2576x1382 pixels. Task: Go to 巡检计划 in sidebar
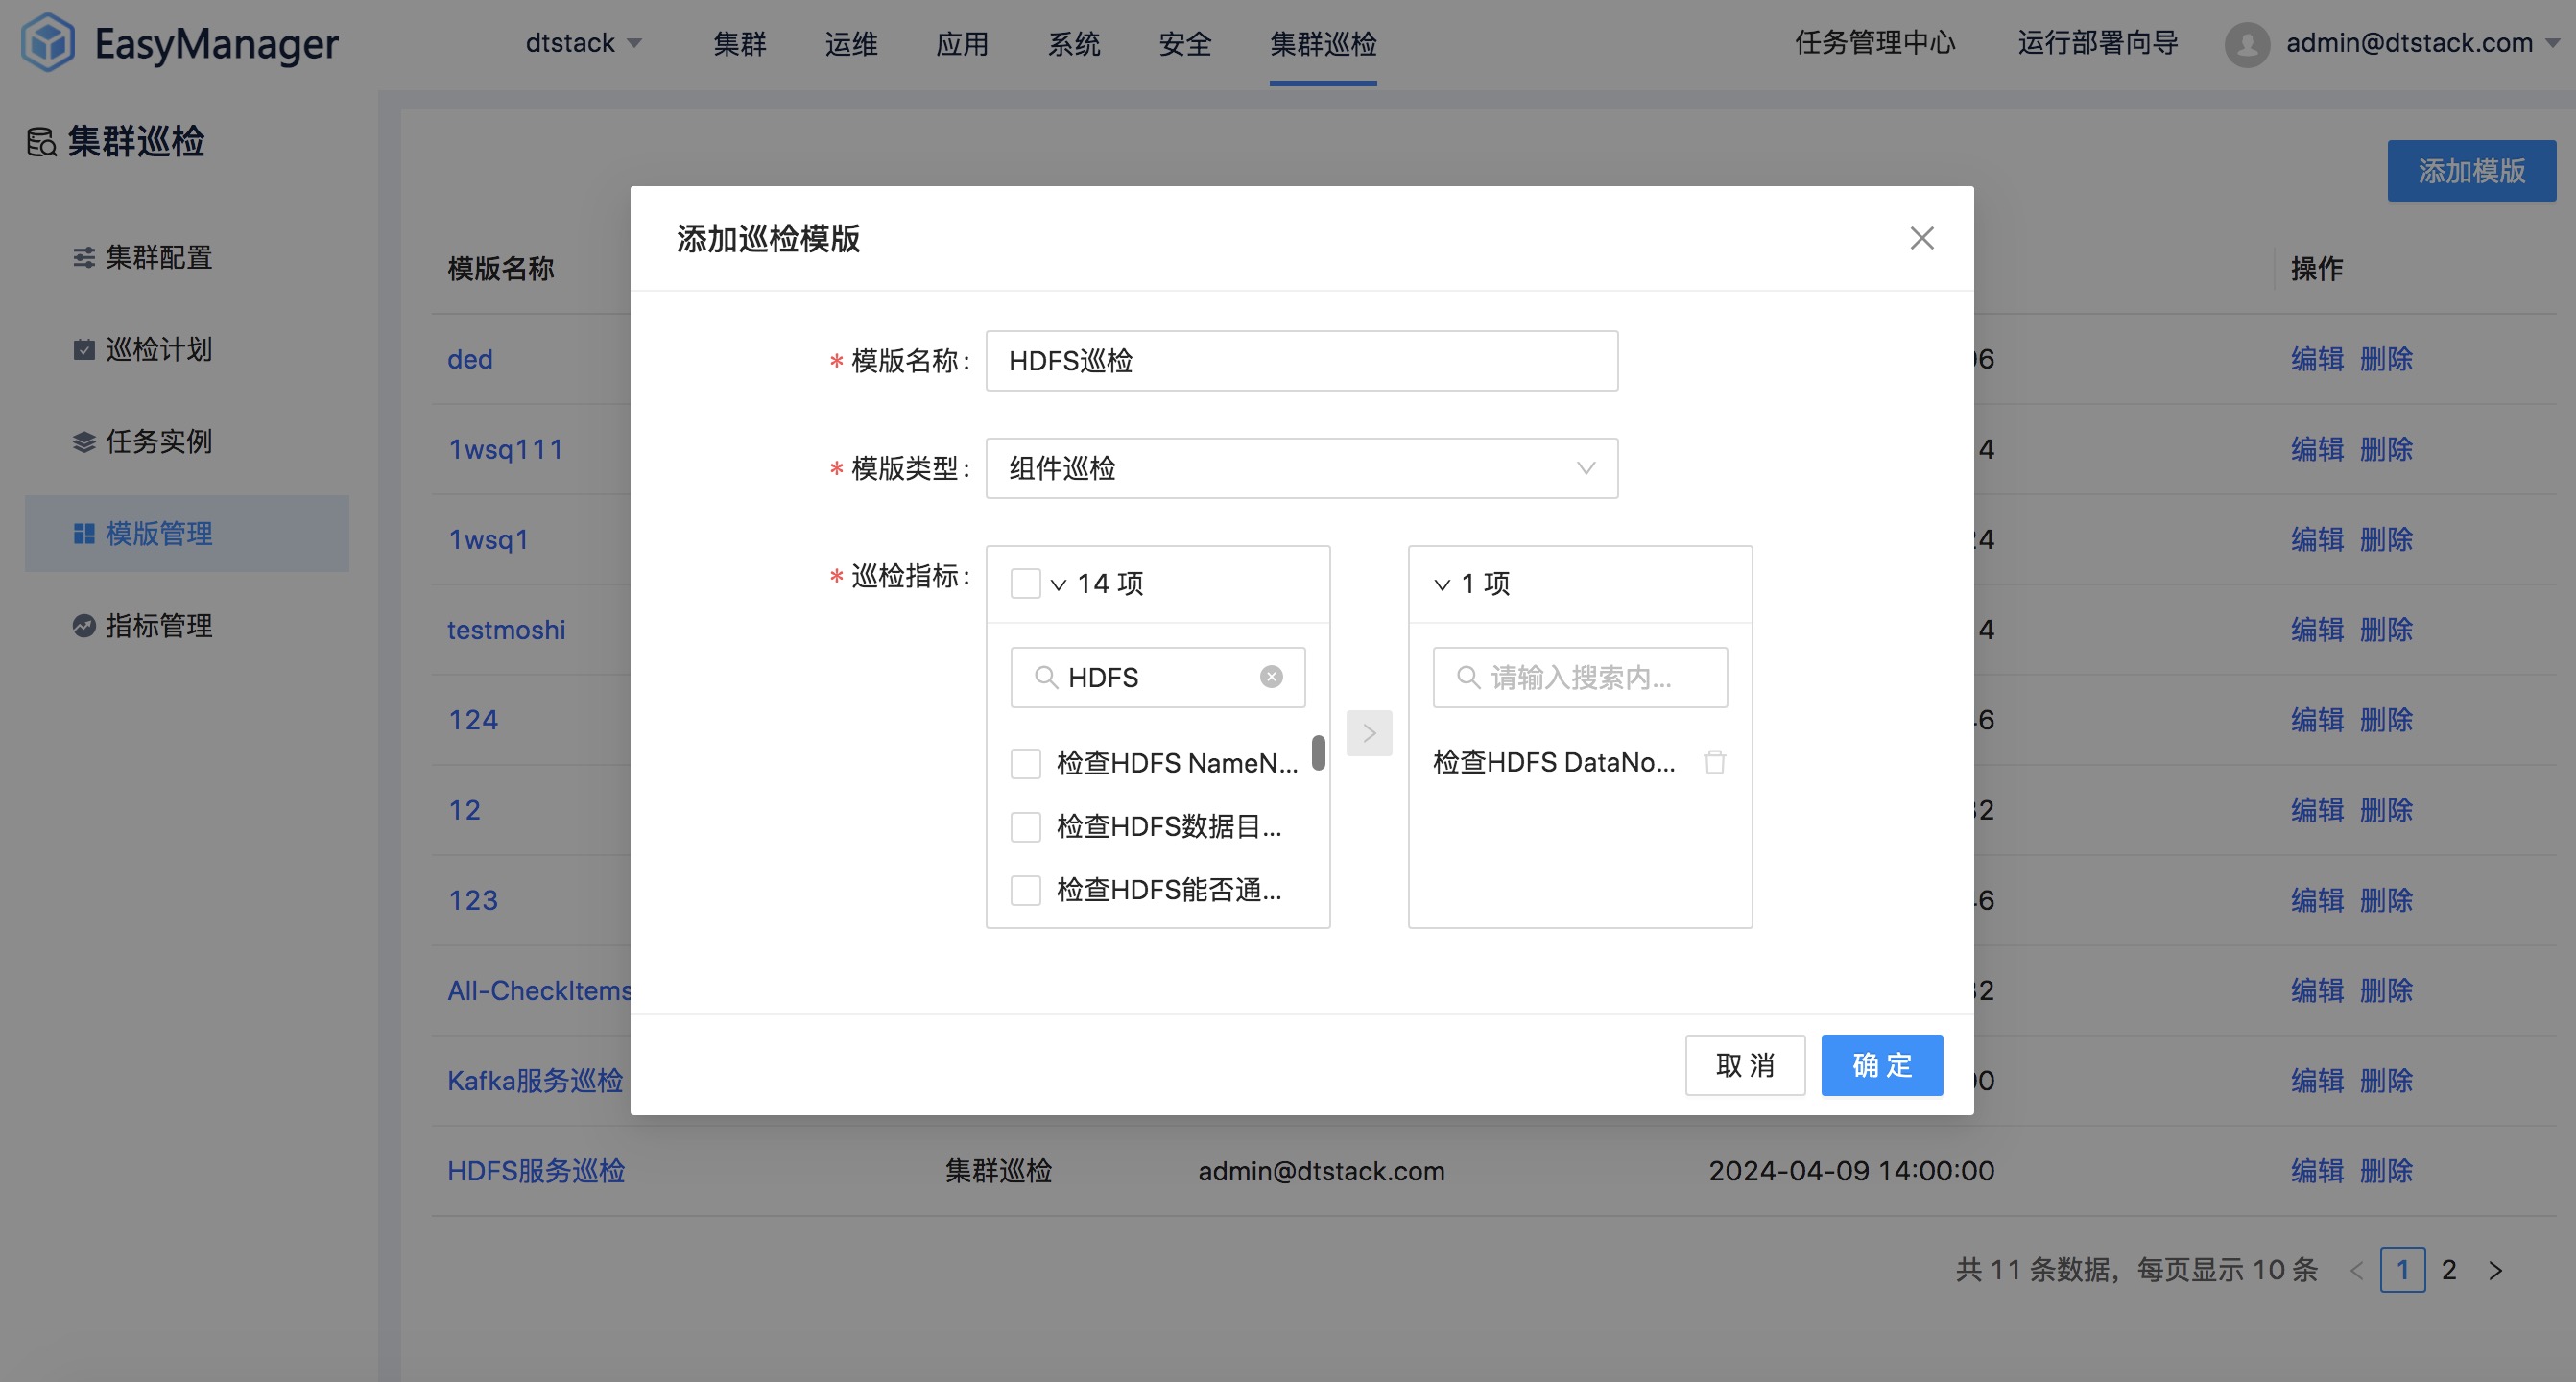(x=159, y=350)
